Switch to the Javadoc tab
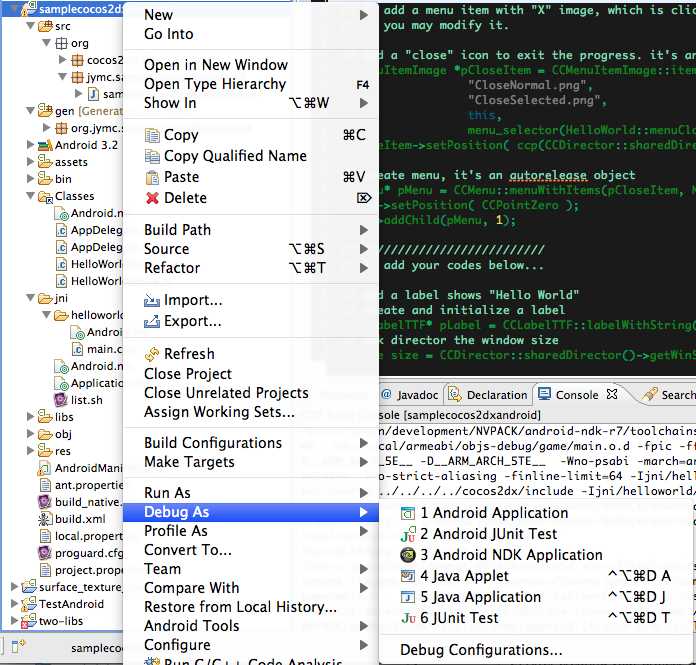The height and width of the screenshot is (665, 696). click(x=410, y=395)
